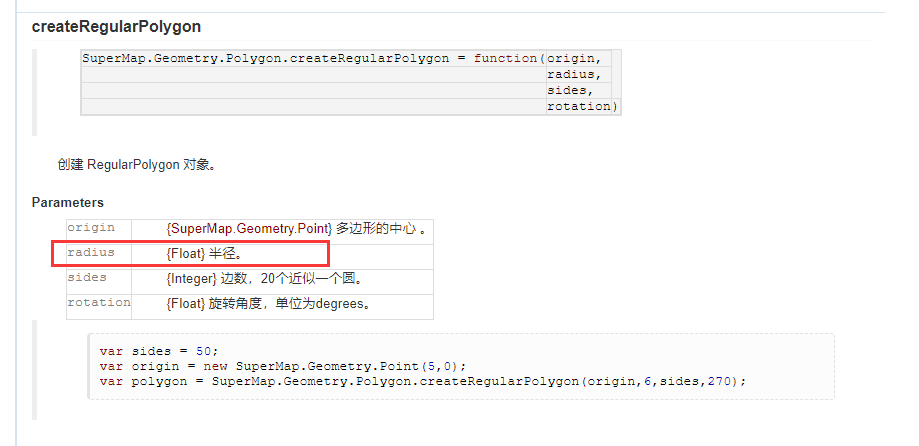919x446 pixels.
Task: Click the {Float} 旋转角度 description cell
Action: point(282,307)
